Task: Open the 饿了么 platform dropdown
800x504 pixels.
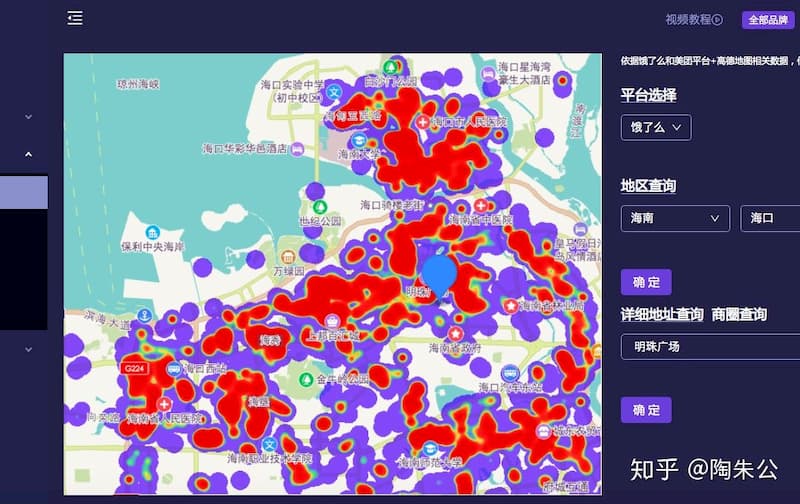Action: (x=656, y=128)
